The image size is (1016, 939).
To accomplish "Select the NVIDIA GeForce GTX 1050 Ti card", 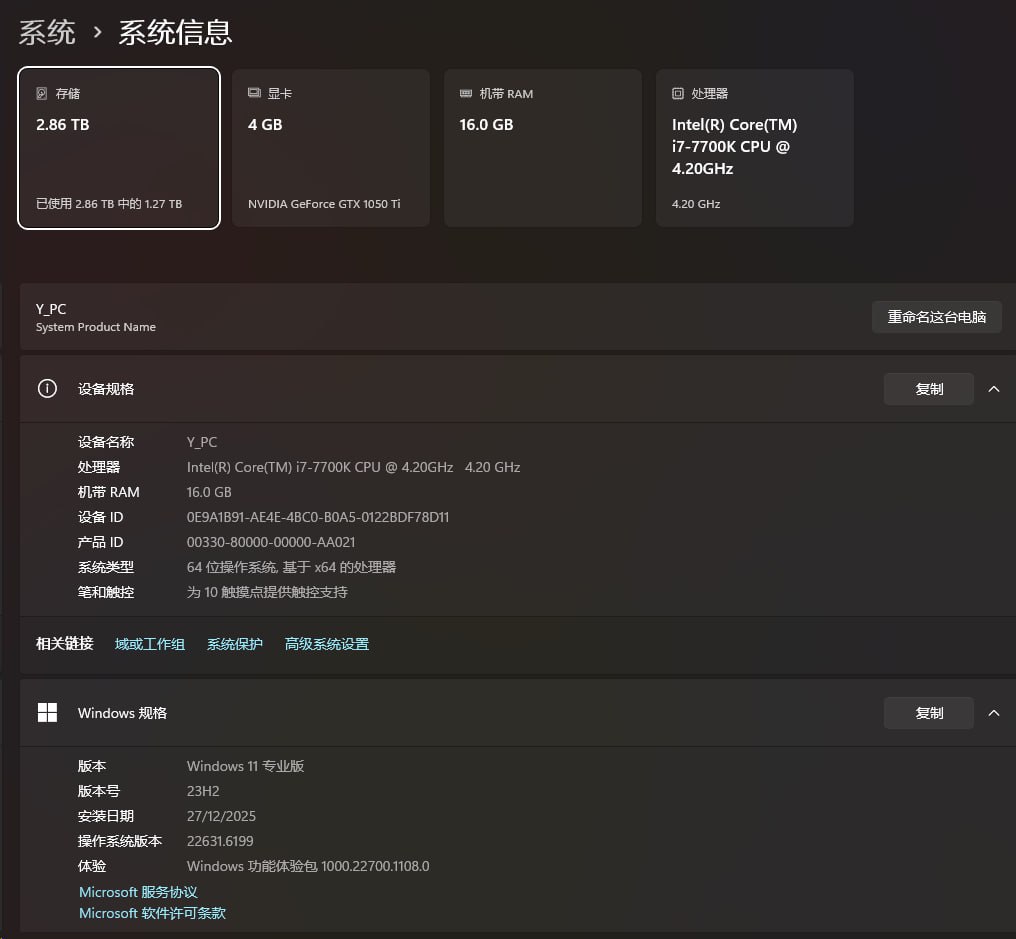I will click(331, 148).
